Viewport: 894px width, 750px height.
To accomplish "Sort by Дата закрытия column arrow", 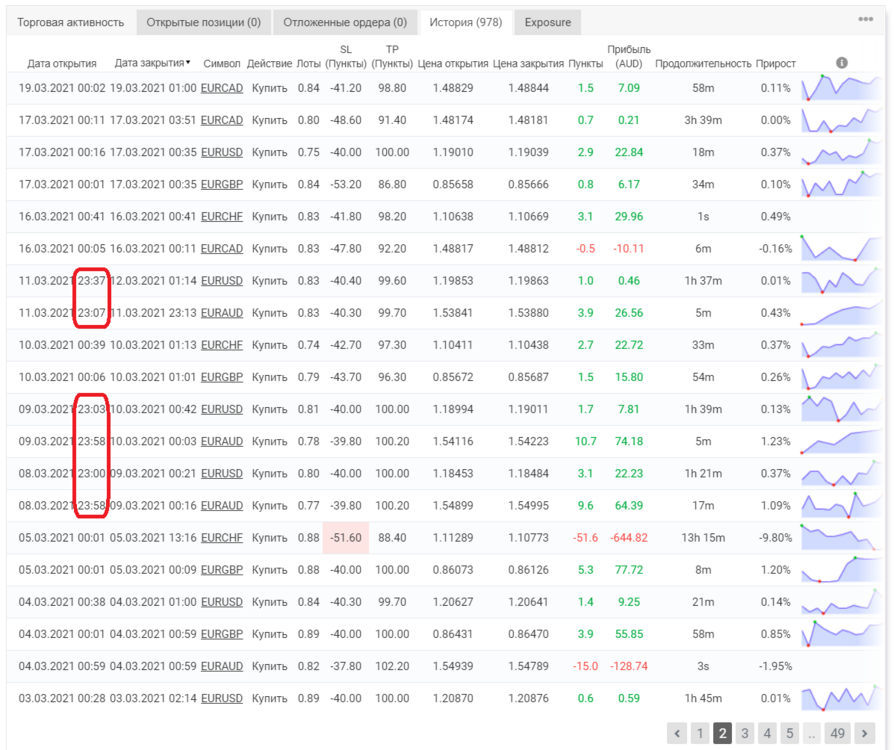I will [188, 62].
